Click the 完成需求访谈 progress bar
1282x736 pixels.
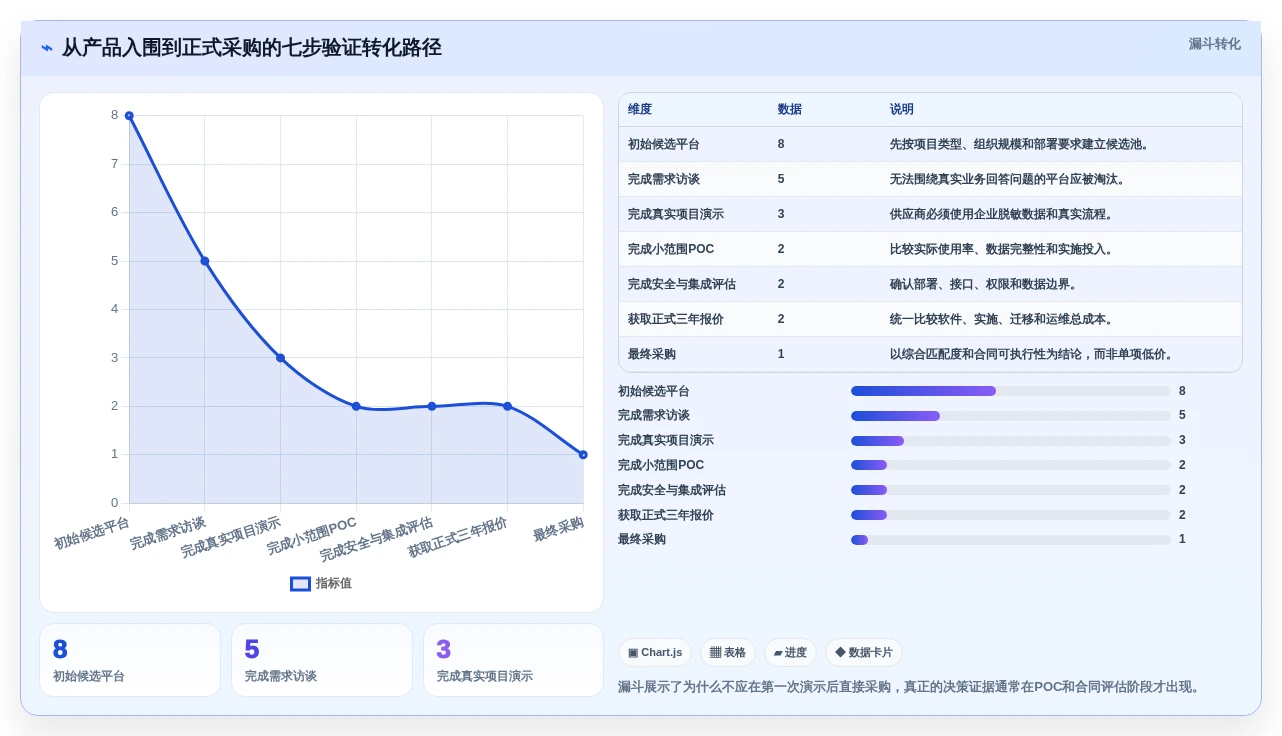pos(1010,416)
